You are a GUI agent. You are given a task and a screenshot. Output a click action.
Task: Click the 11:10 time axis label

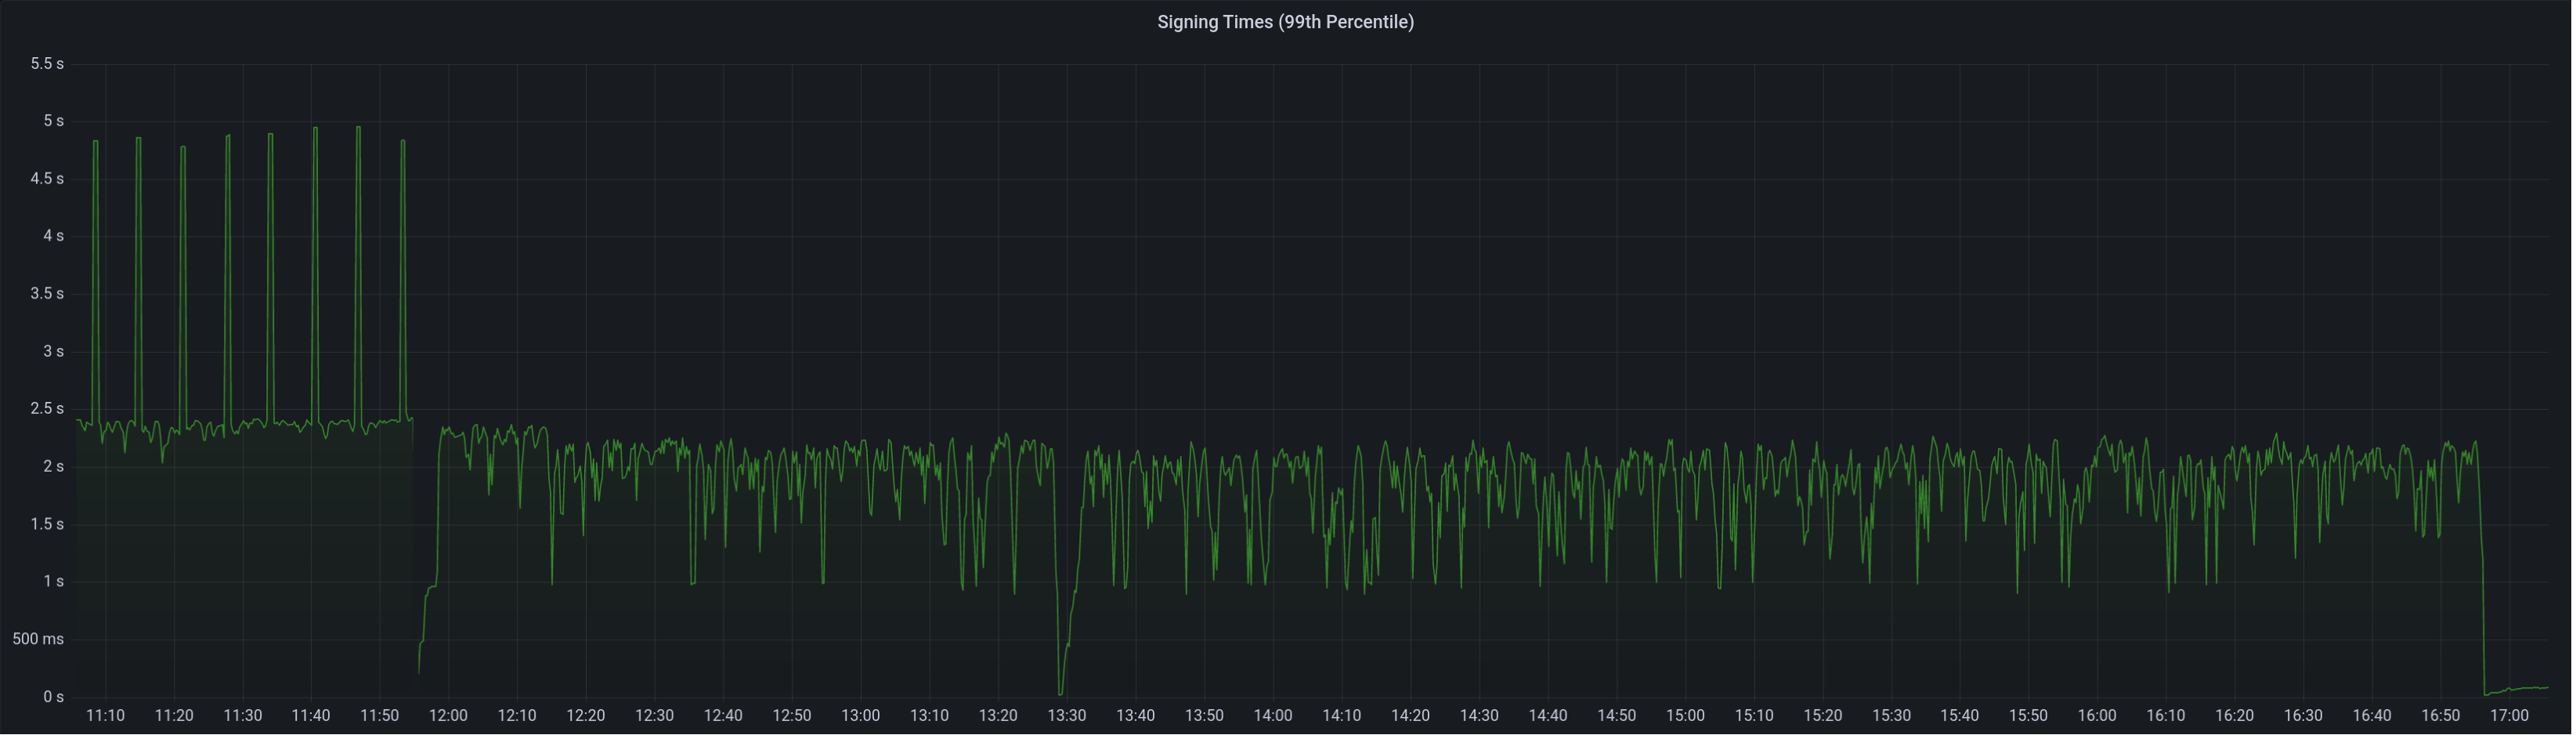tap(105, 716)
